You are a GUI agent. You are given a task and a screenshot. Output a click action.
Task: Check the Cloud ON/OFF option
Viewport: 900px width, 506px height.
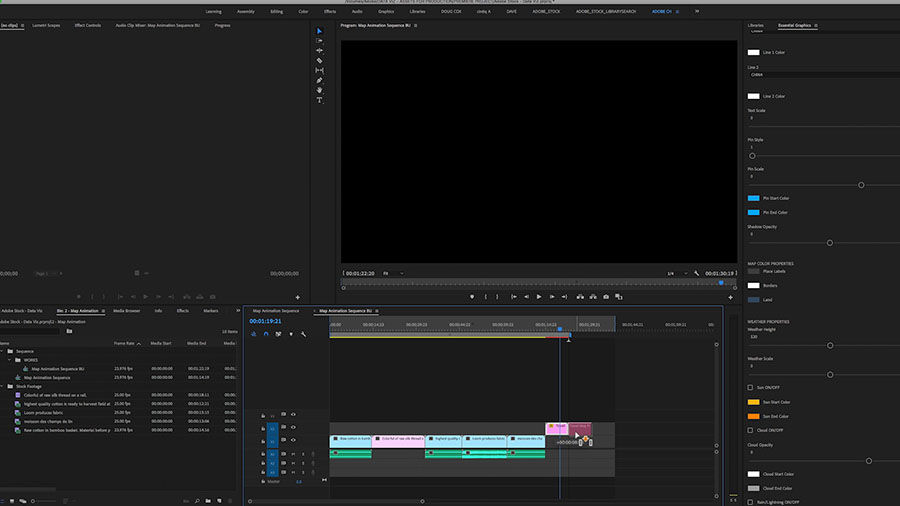[x=751, y=430]
